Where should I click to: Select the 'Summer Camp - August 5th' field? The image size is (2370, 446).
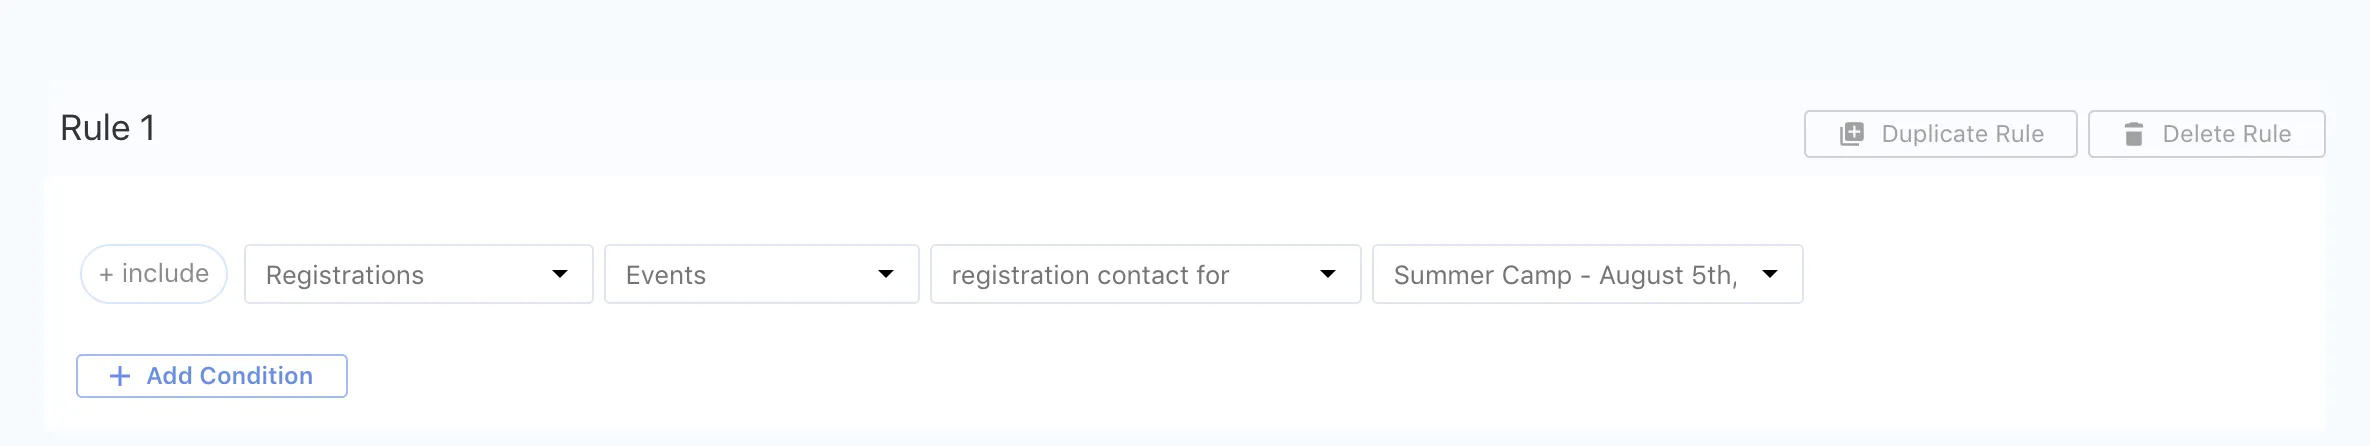1565,274
